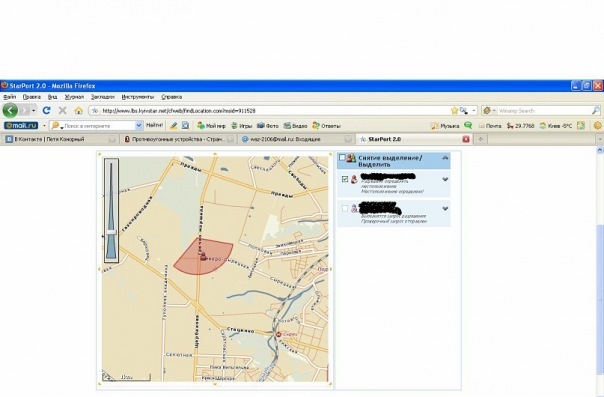Screen dimensions: 604x397
Task: Check the dollar rate 29.7768 indicator
Action: click(520, 126)
